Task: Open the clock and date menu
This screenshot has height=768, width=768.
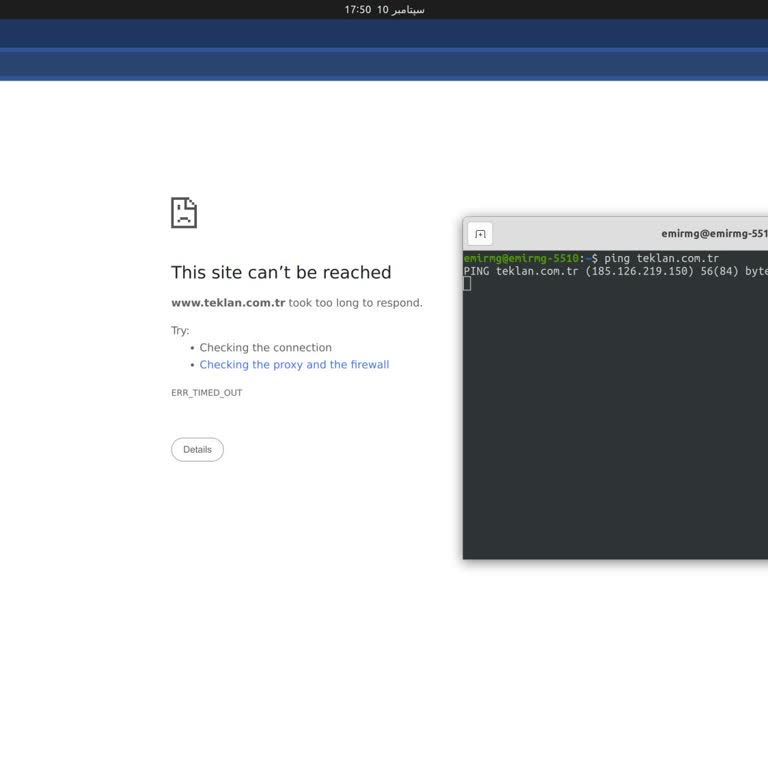Action: 384,9
